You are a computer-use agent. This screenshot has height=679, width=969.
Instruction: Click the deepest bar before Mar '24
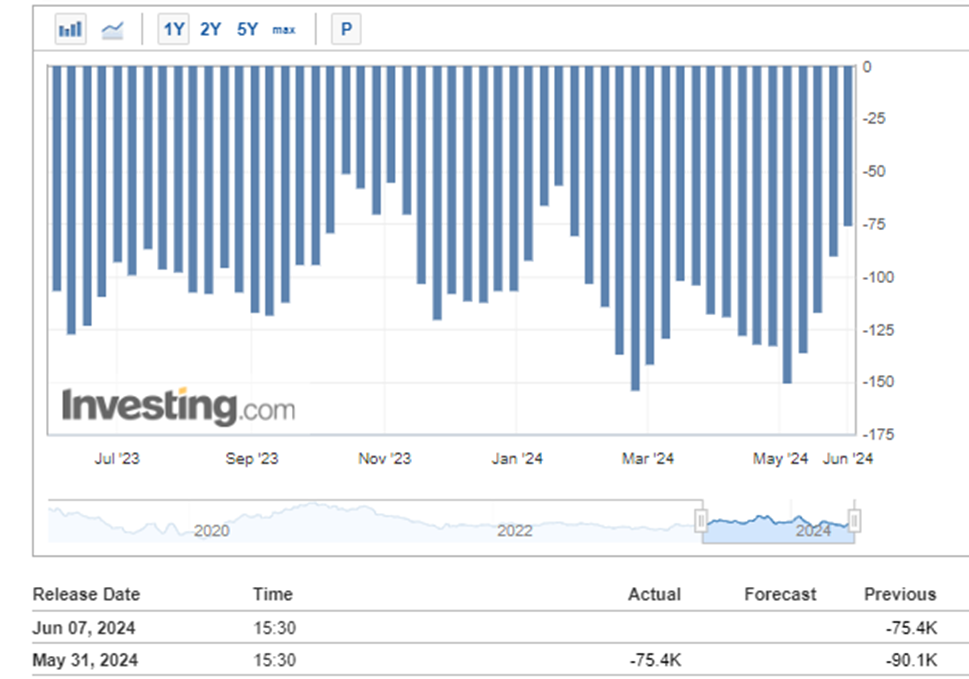[635, 228]
